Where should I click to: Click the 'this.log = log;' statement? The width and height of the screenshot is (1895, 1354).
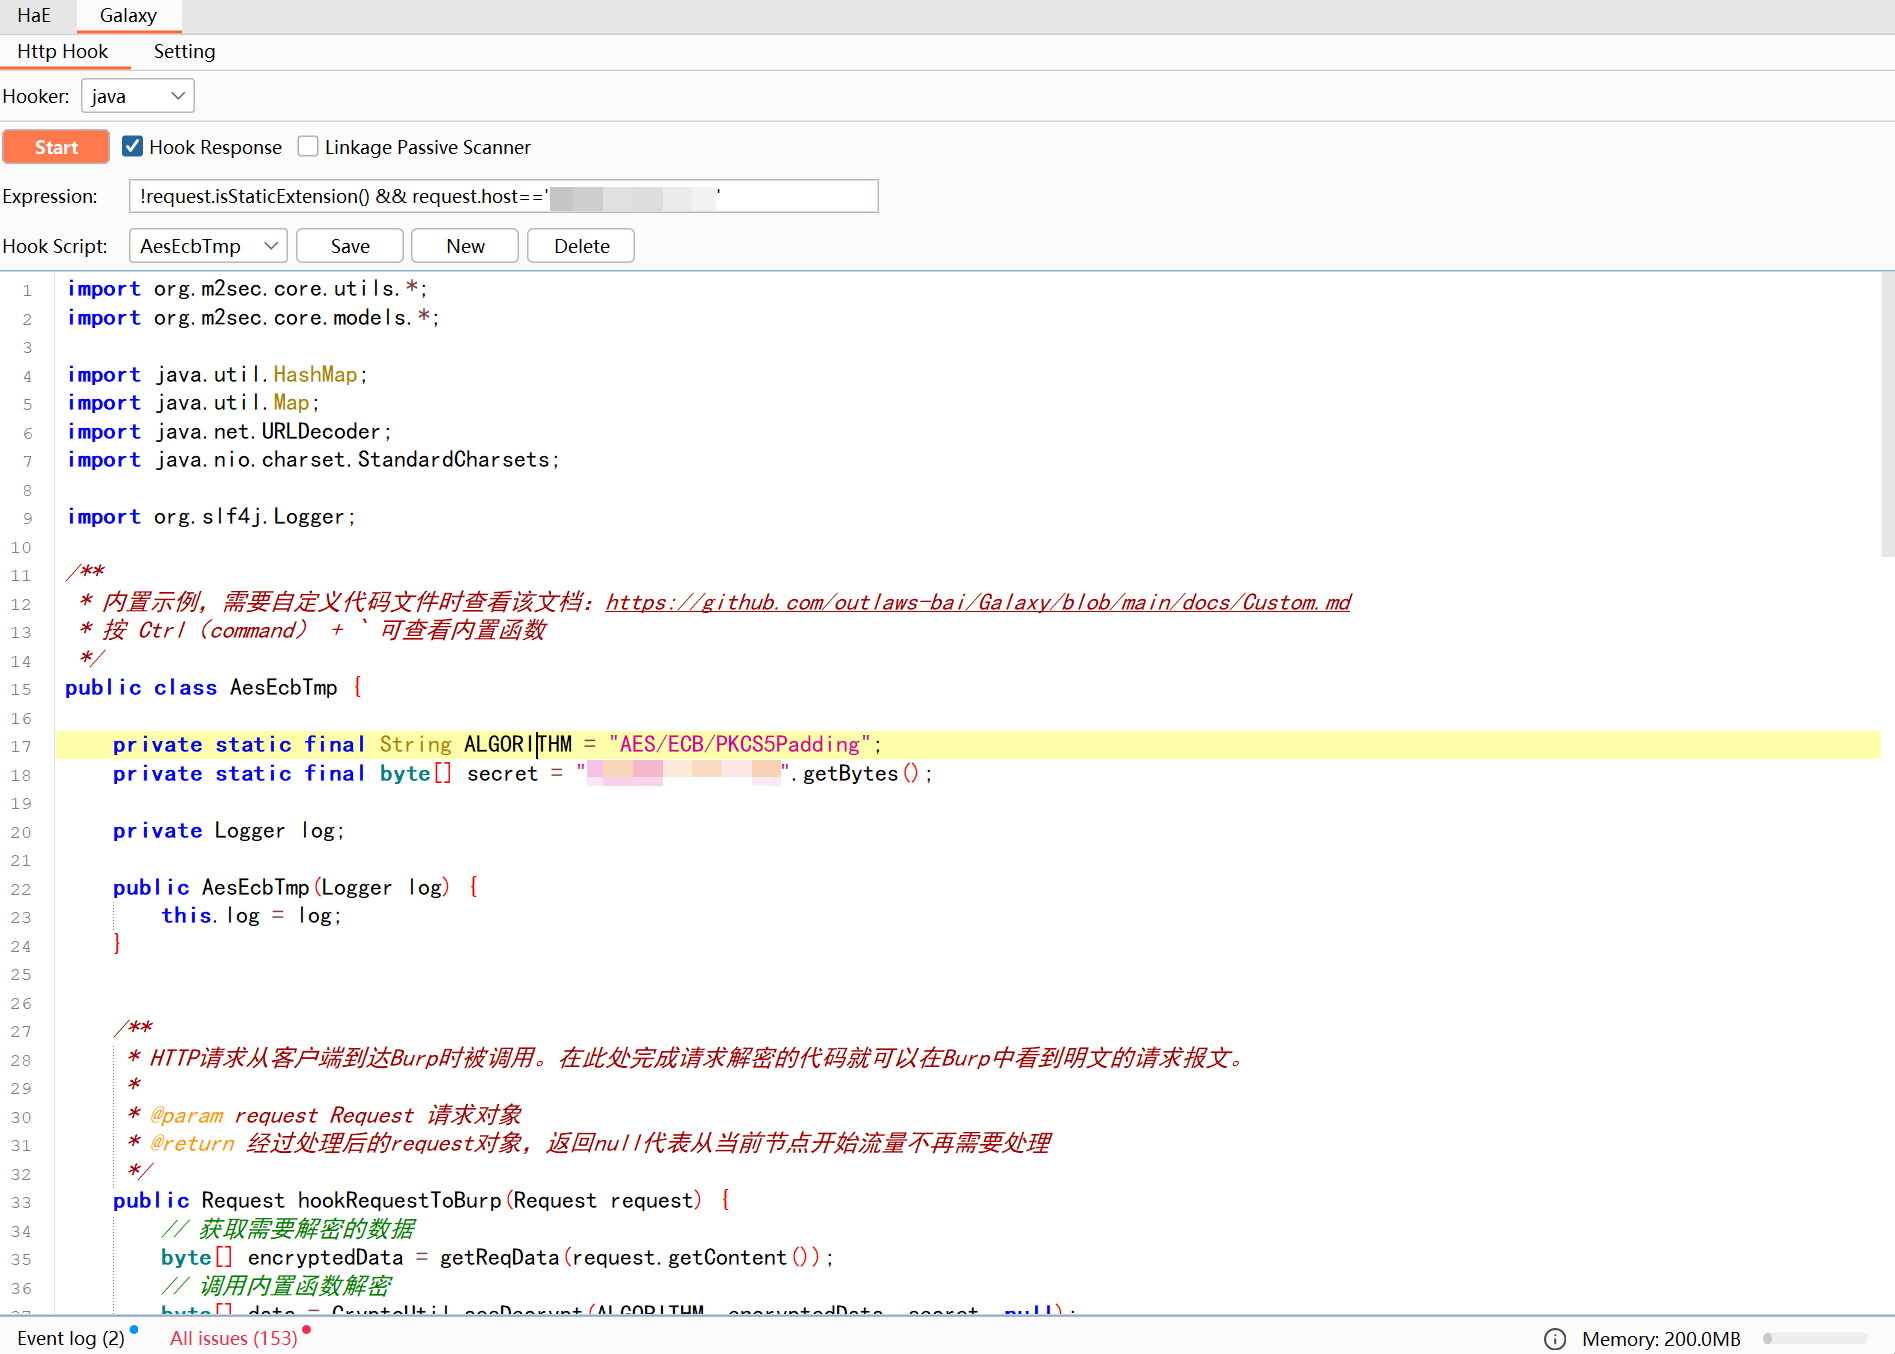[x=251, y=916]
